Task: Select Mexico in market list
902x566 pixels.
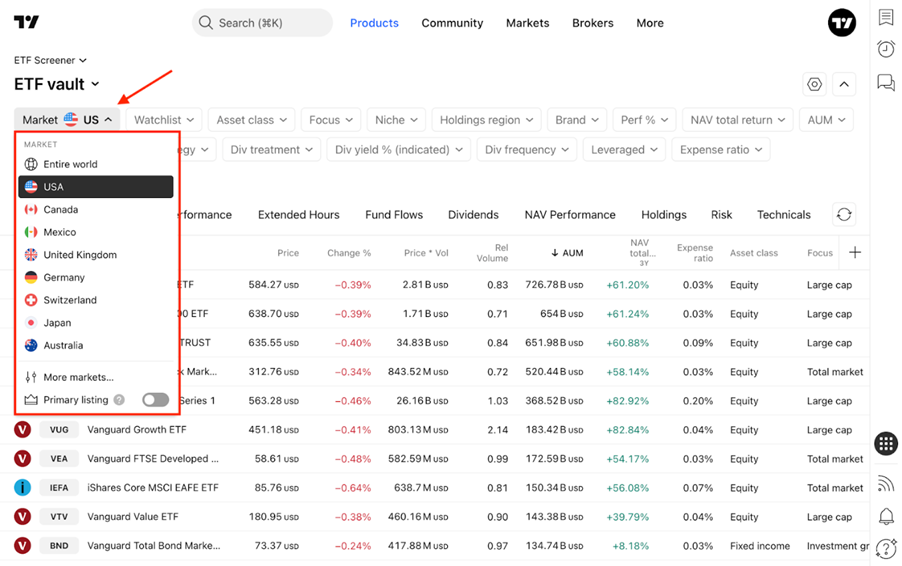Action: [95, 232]
